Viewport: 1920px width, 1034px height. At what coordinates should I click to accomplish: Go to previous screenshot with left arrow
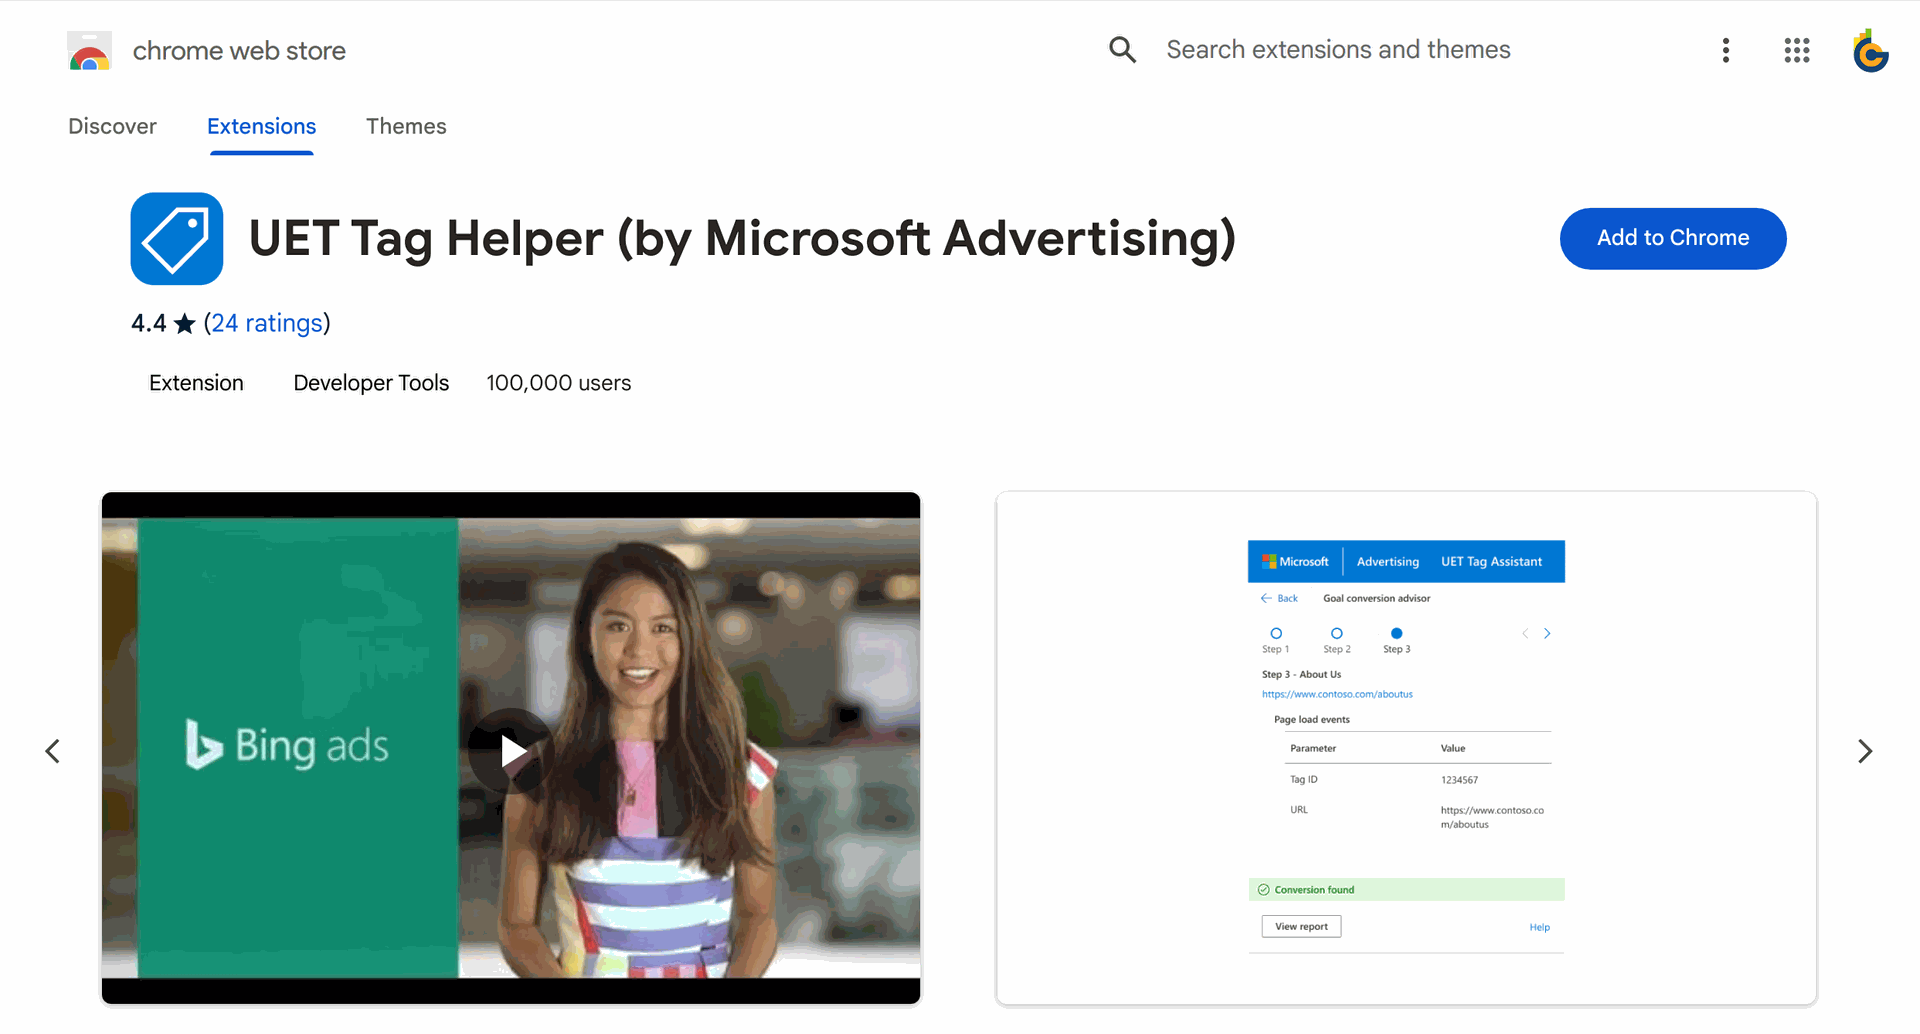[53, 751]
